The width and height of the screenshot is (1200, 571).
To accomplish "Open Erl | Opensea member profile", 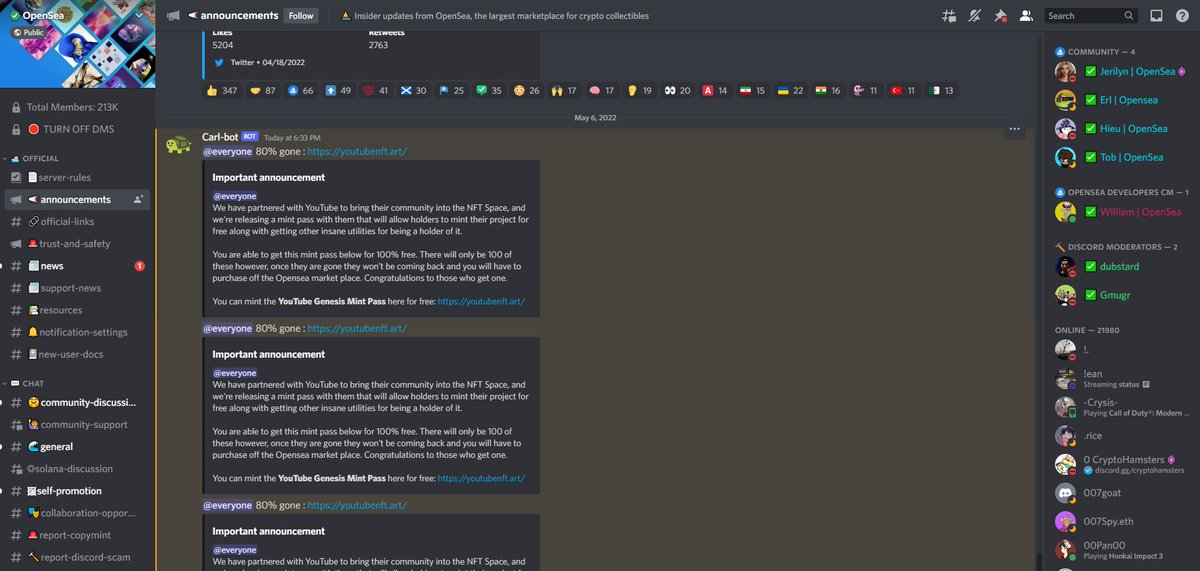I will point(1118,100).
